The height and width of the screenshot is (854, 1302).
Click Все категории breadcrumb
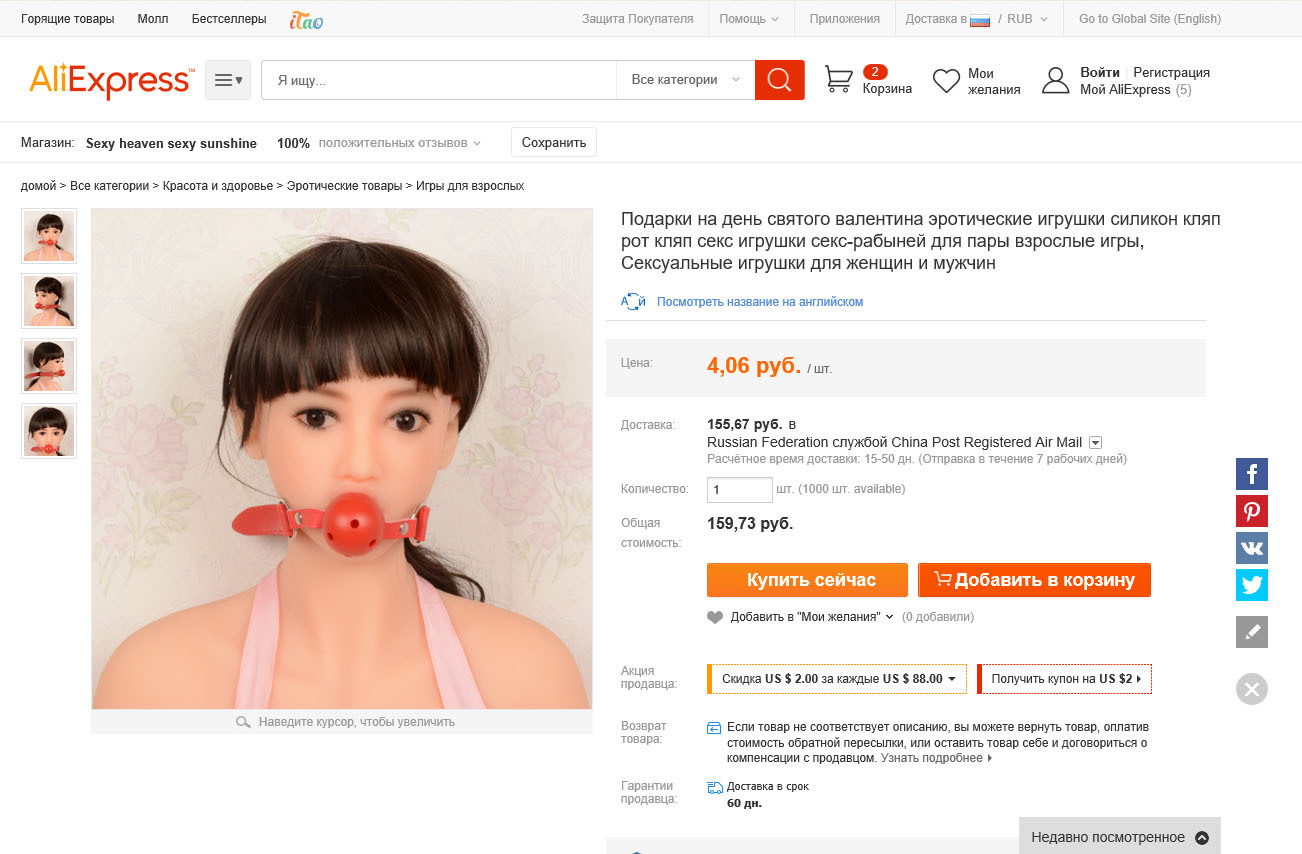109,186
